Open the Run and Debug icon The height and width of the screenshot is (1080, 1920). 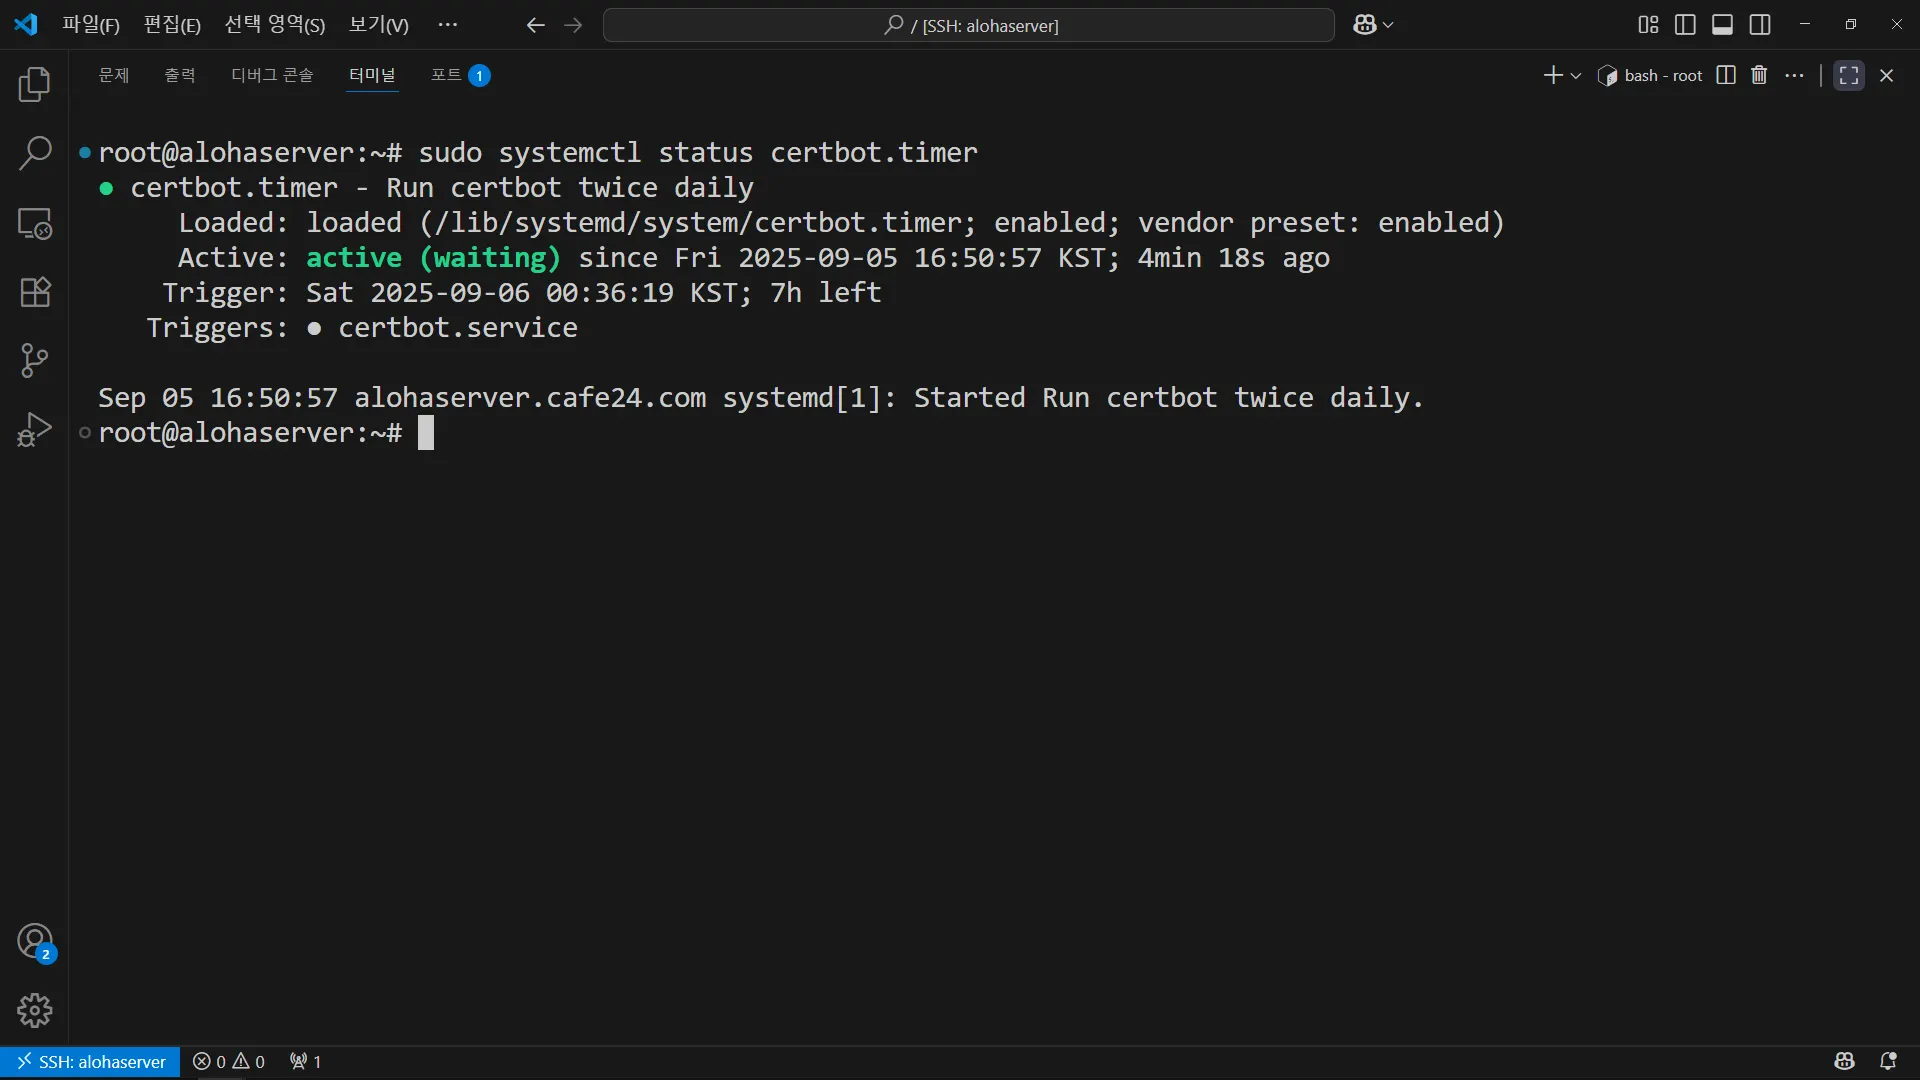(x=35, y=430)
